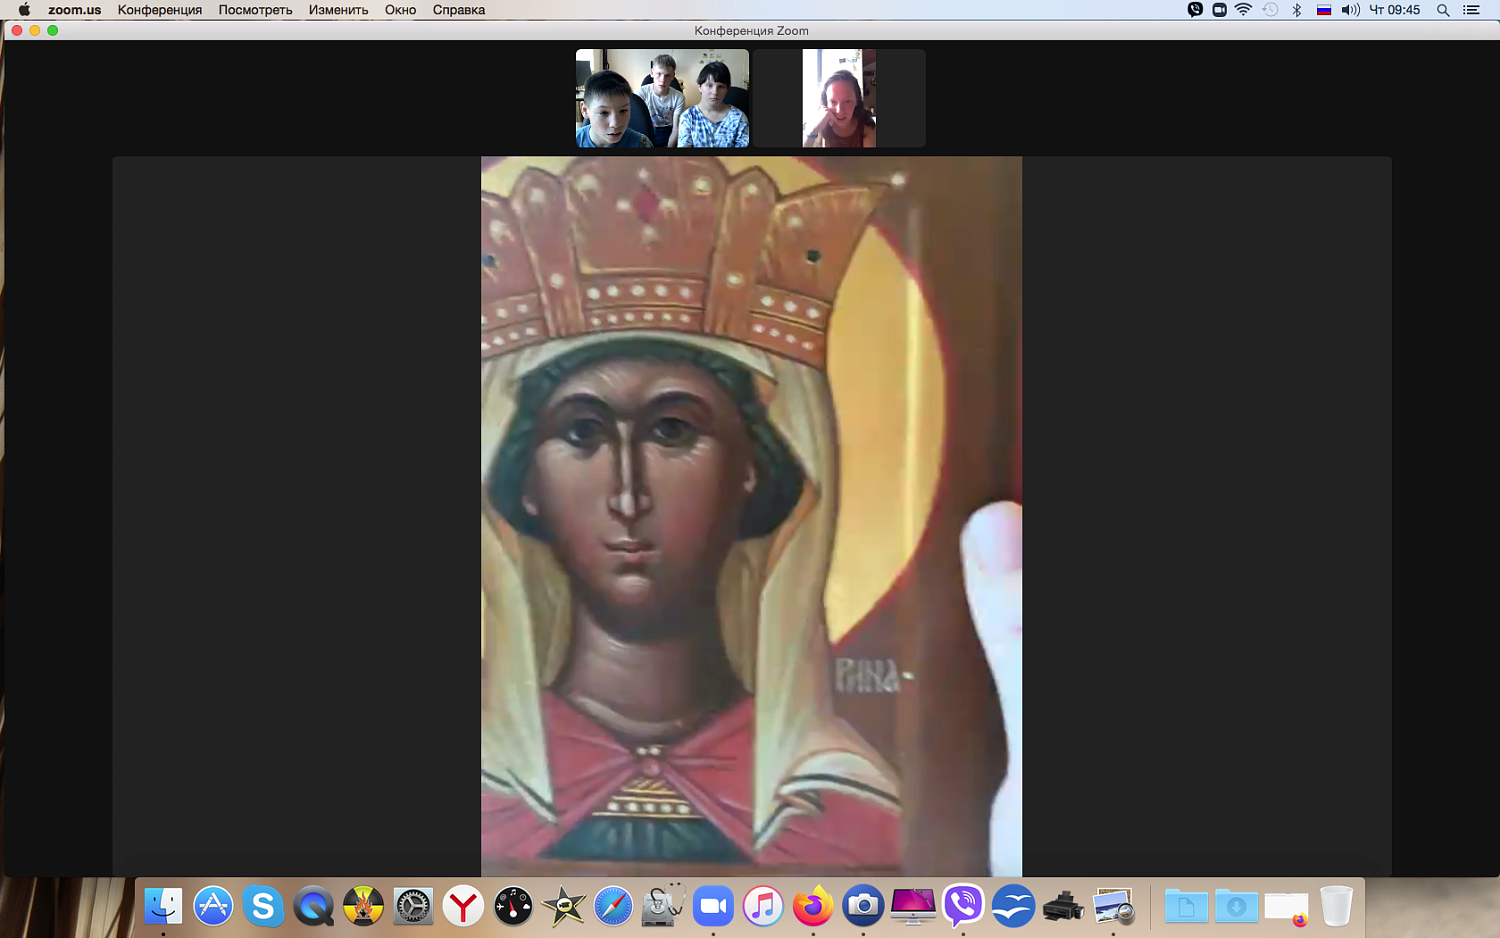
Task: Open the Окно menu
Action: (401, 10)
